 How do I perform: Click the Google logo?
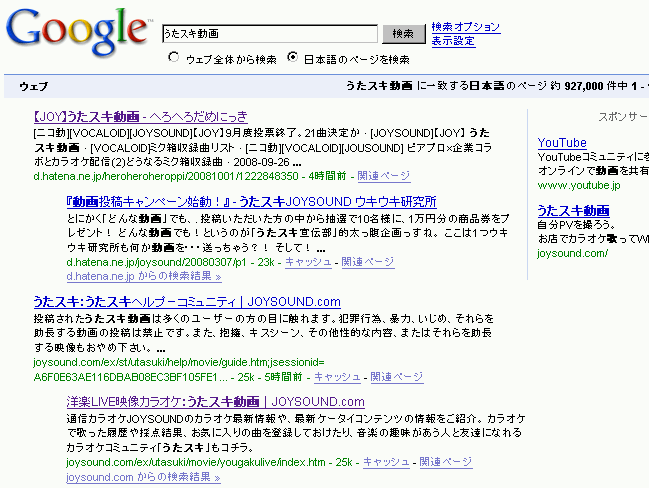pyautogui.click(x=79, y=31)
